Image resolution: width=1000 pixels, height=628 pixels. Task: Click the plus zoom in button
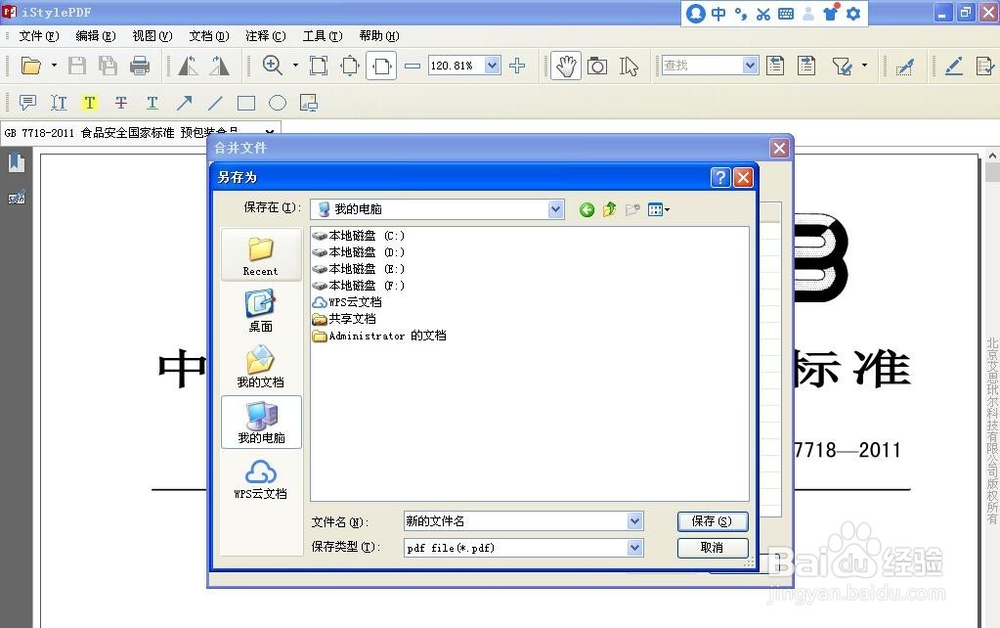[x=517, y=65]
